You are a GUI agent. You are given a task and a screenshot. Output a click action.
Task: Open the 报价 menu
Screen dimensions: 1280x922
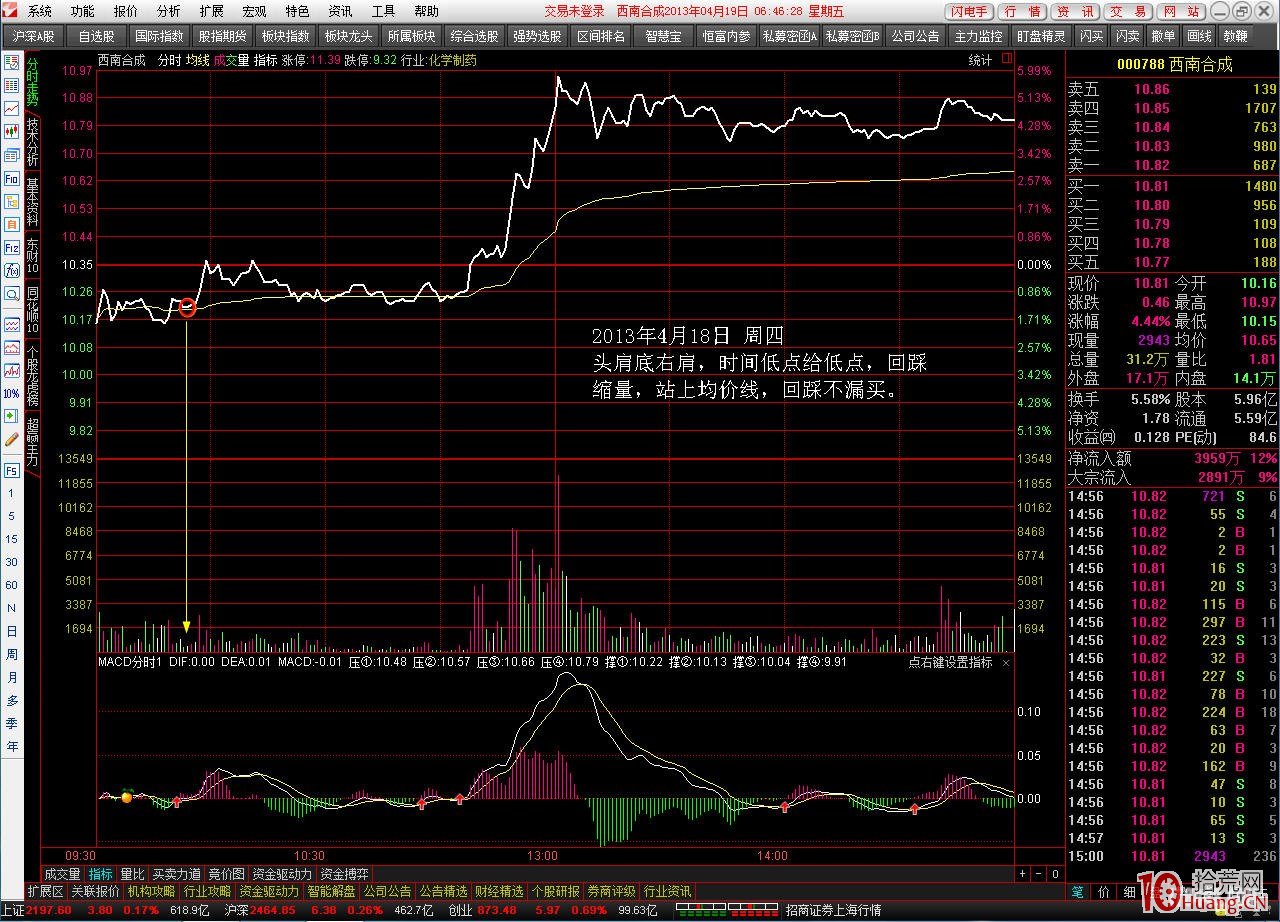point(126,11)
